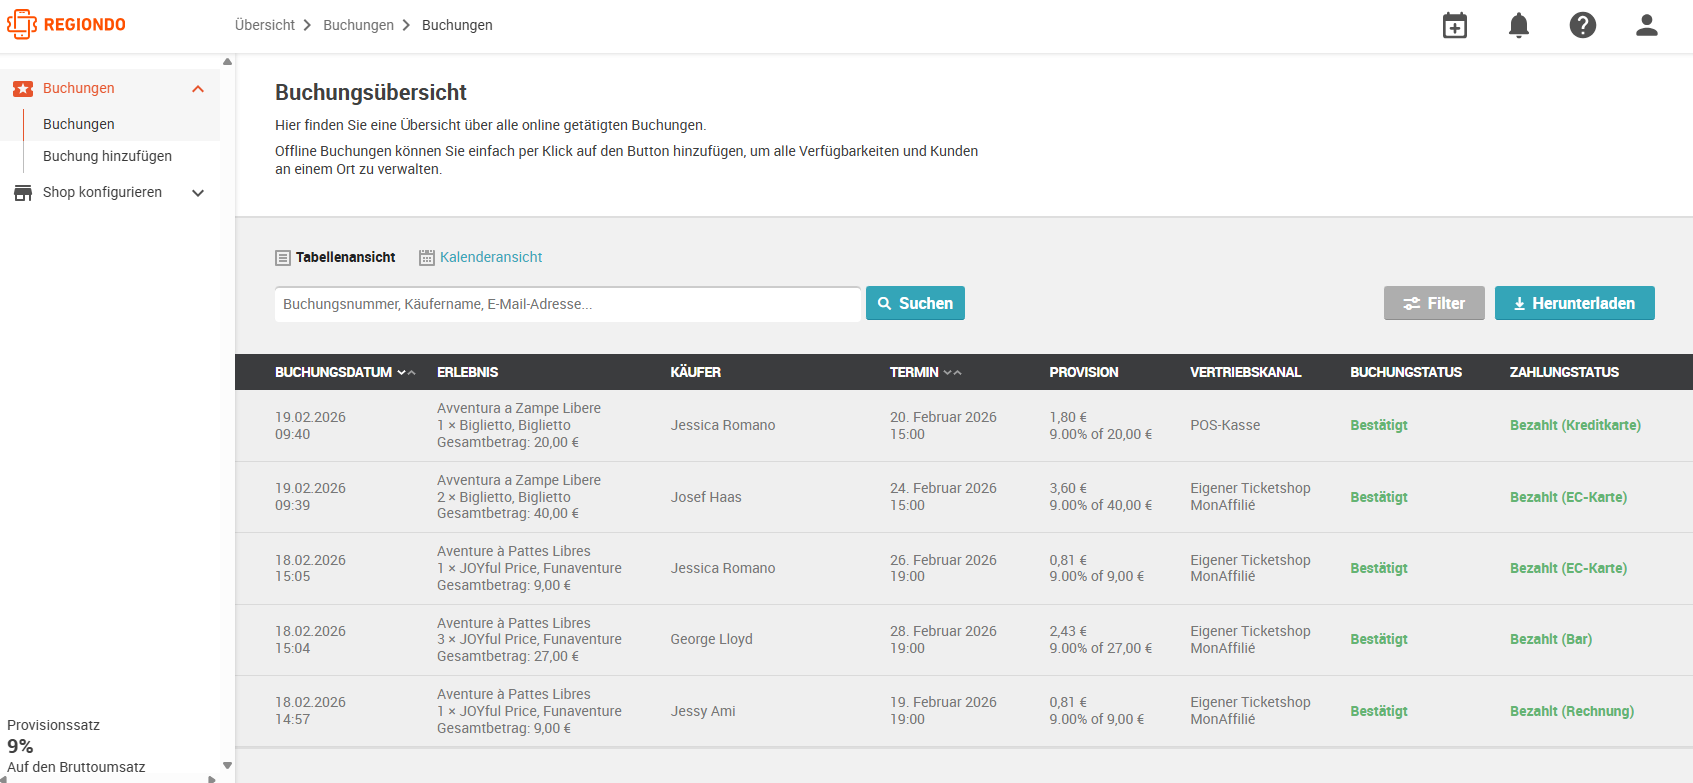Click booking date 18.02.2026 14:57
The image size is (1693, 783).
(310, 711)
